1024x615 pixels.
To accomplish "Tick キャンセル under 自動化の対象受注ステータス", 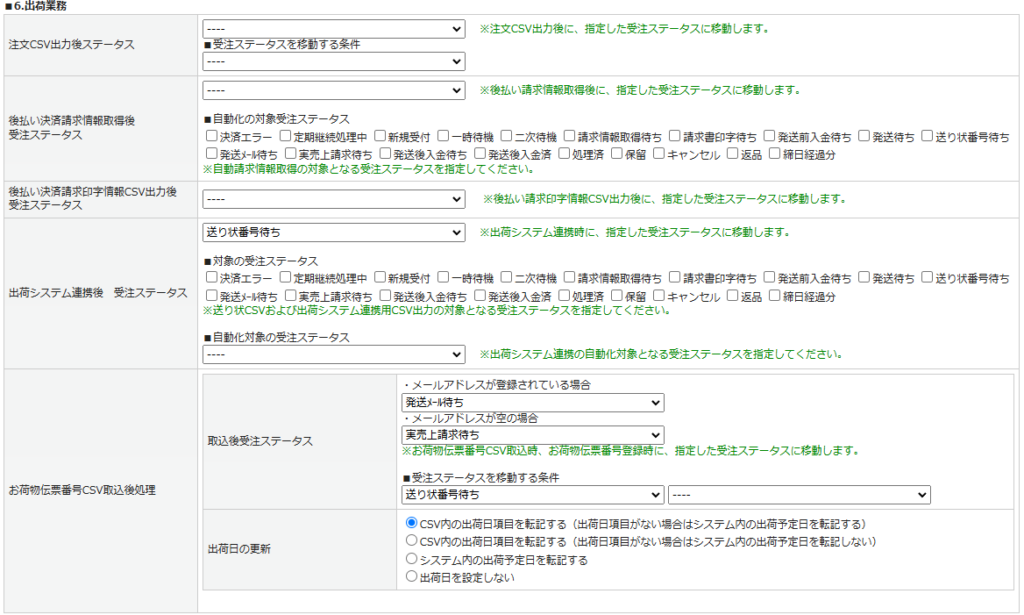I will click(659, 153).
